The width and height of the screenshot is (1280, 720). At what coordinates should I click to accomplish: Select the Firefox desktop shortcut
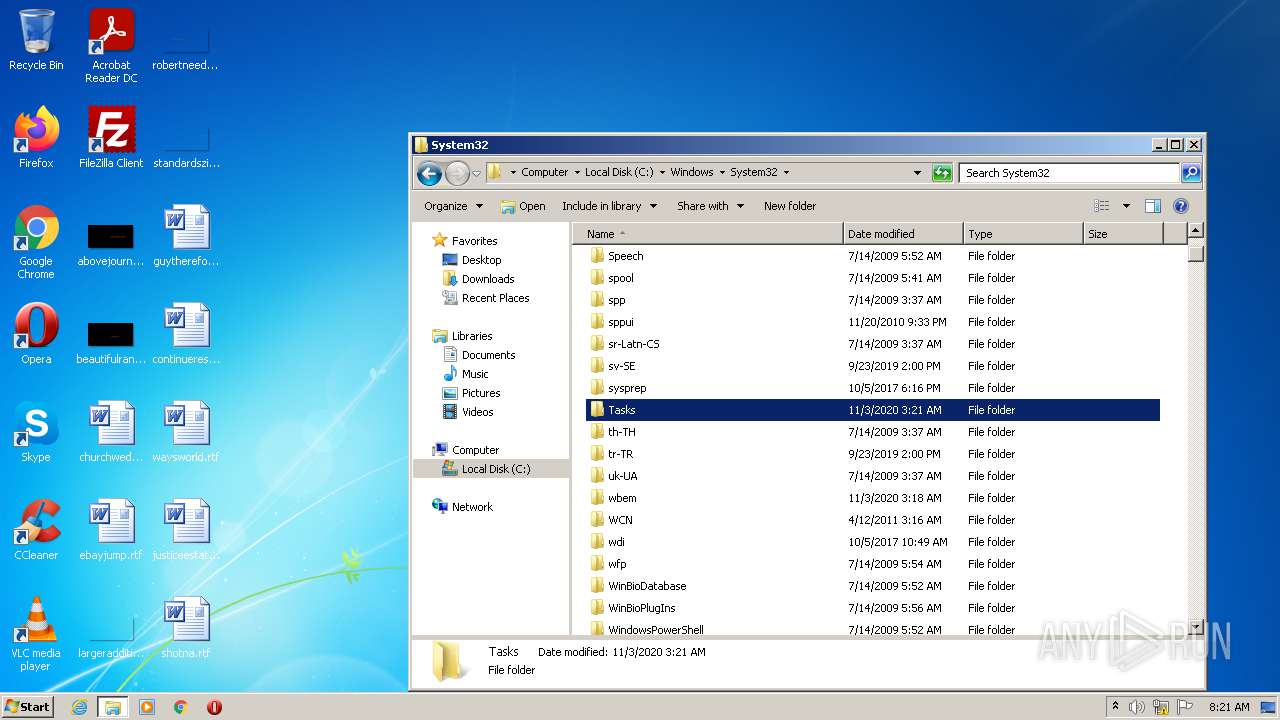pyautogui.click(x=36, y=138)
